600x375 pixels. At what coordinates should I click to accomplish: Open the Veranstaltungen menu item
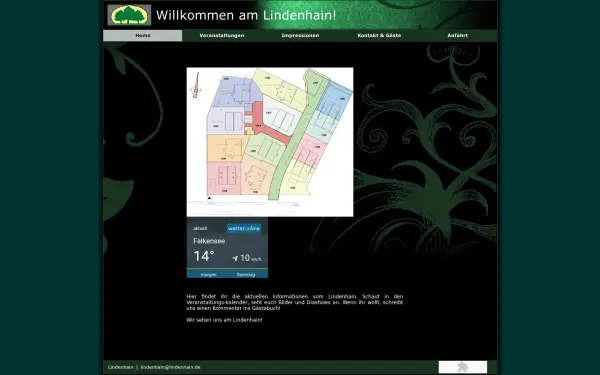pyautogui.click(x=222, y=35)
